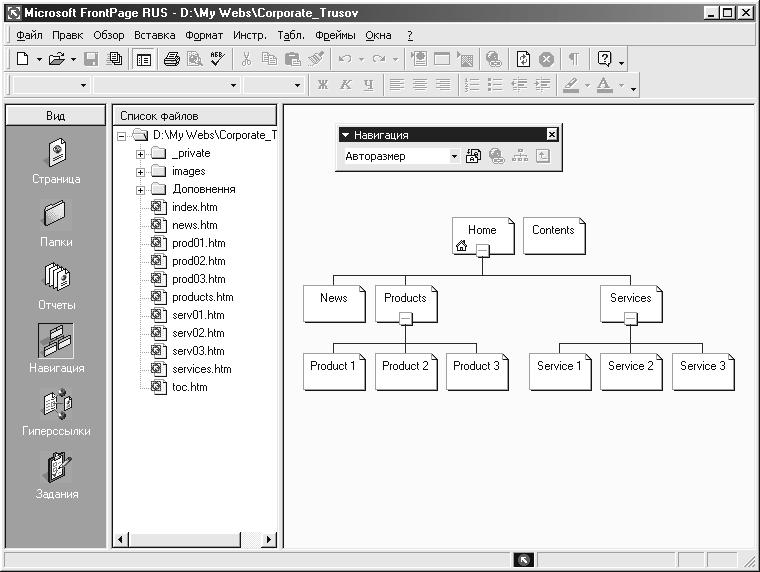The image size is (760, 572).
Task: Undo with the curved arrow icon
Action: tap(345, 59)
